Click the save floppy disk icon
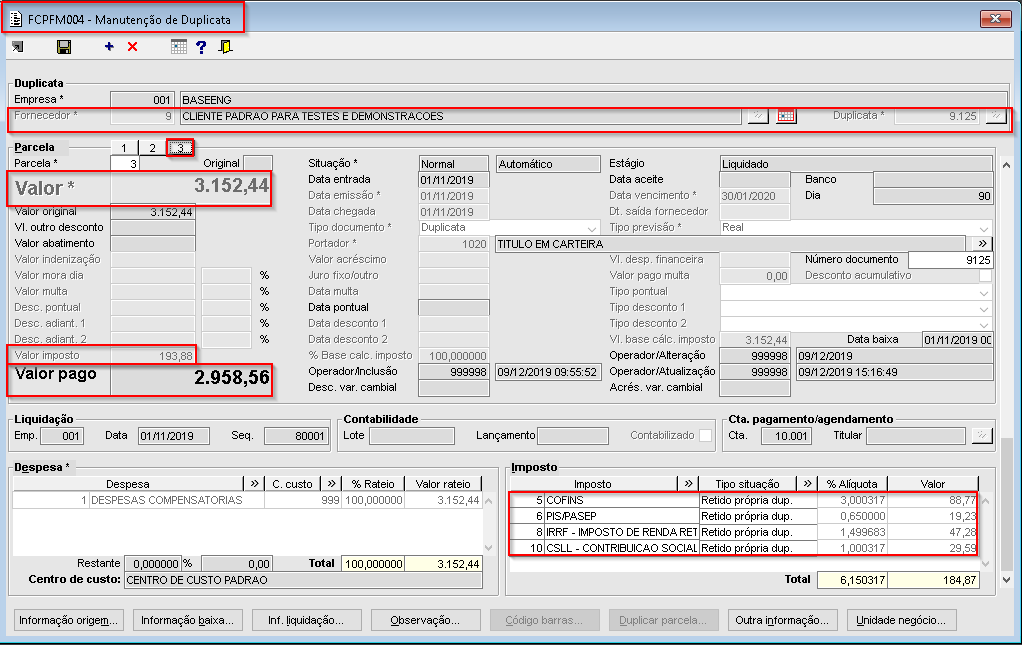 pyautogui.click(x=64, y=47)
